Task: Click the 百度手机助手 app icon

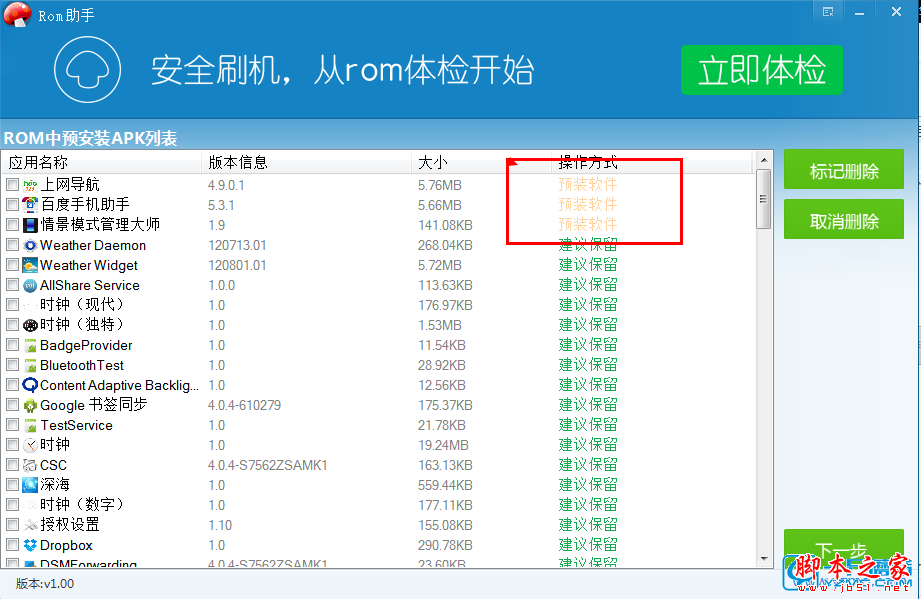Action: point(30,205)
